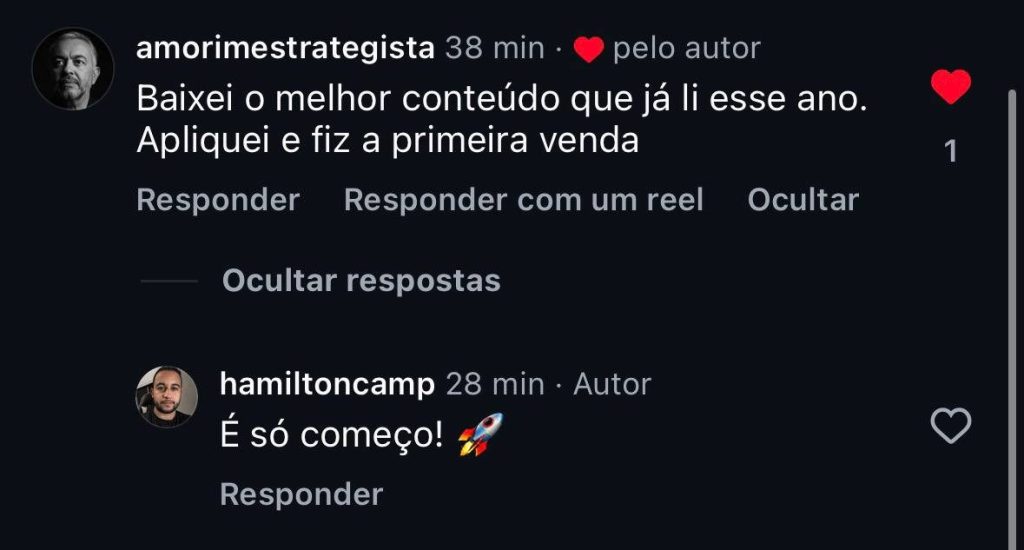Reply to hamiltoncamp's comment

(302, 494)
